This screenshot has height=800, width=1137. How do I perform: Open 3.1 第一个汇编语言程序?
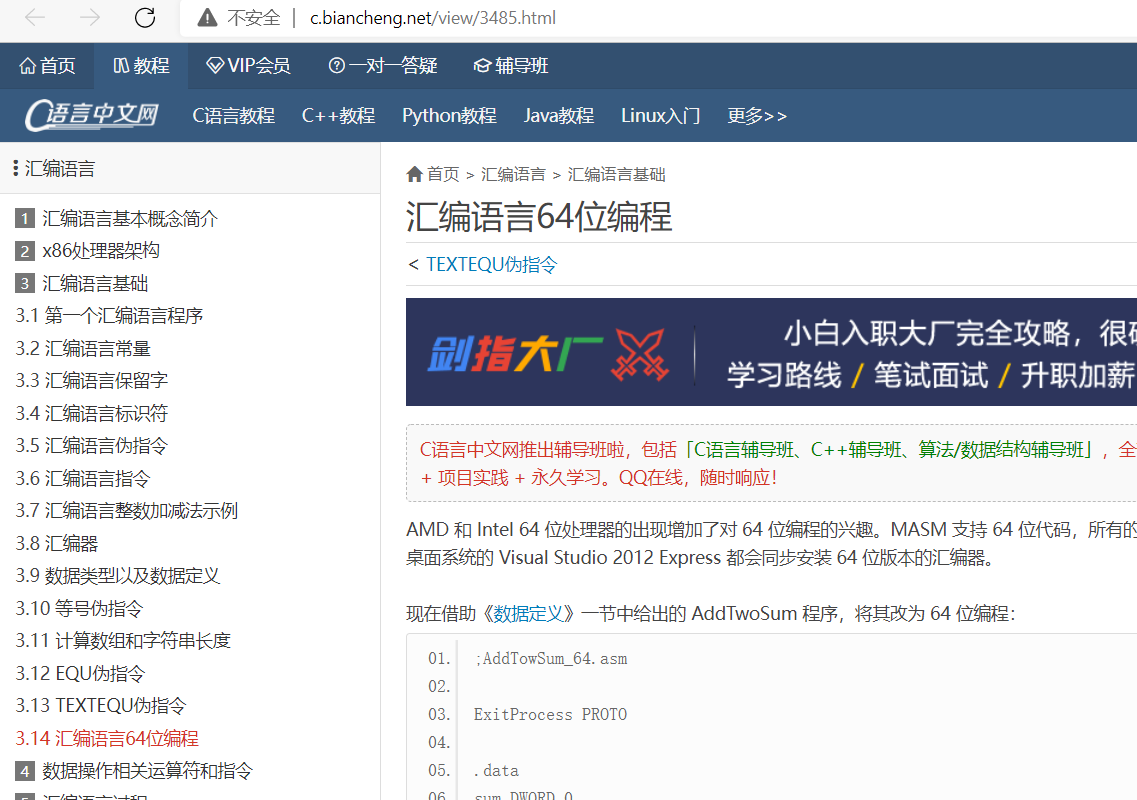click(109, 316)
